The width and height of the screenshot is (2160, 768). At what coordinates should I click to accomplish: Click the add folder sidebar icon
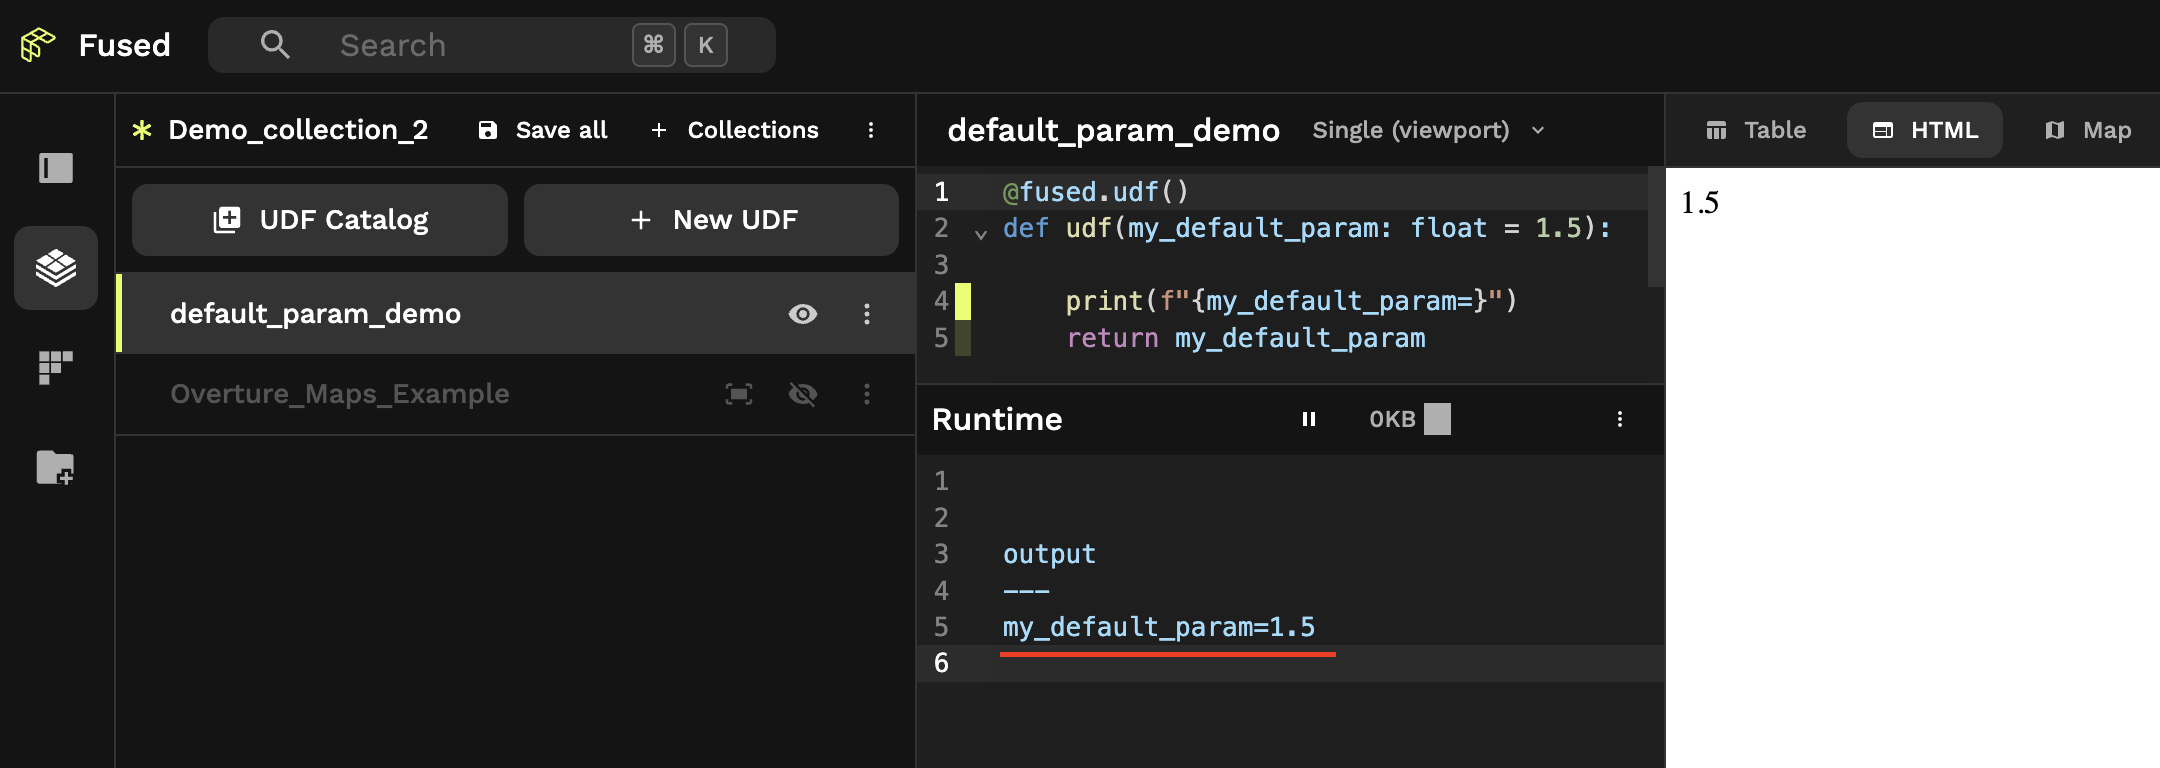click(56, 467)
